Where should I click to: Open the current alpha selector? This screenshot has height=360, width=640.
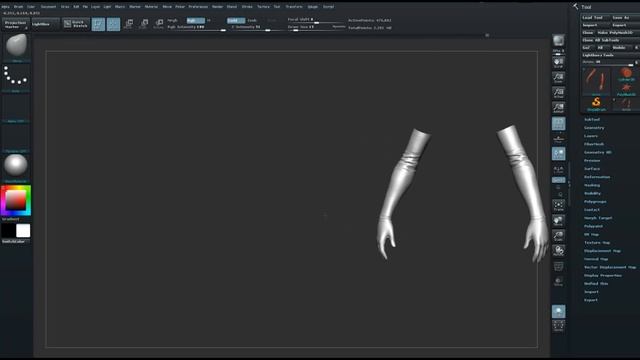coord(16,108)
